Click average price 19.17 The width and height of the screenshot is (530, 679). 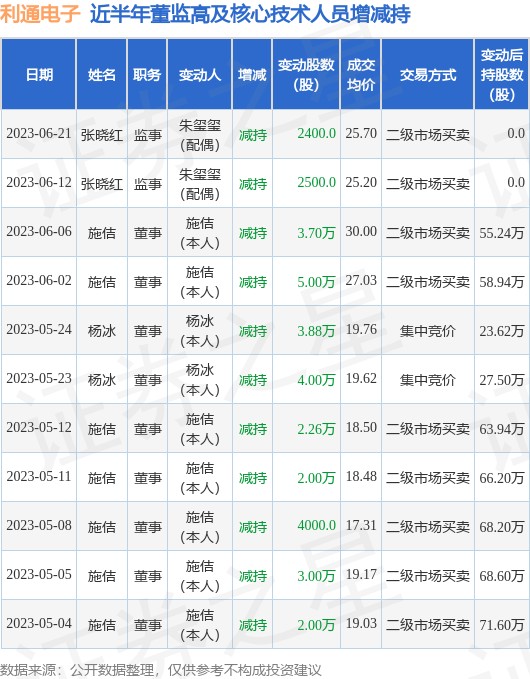coord(361,574)
